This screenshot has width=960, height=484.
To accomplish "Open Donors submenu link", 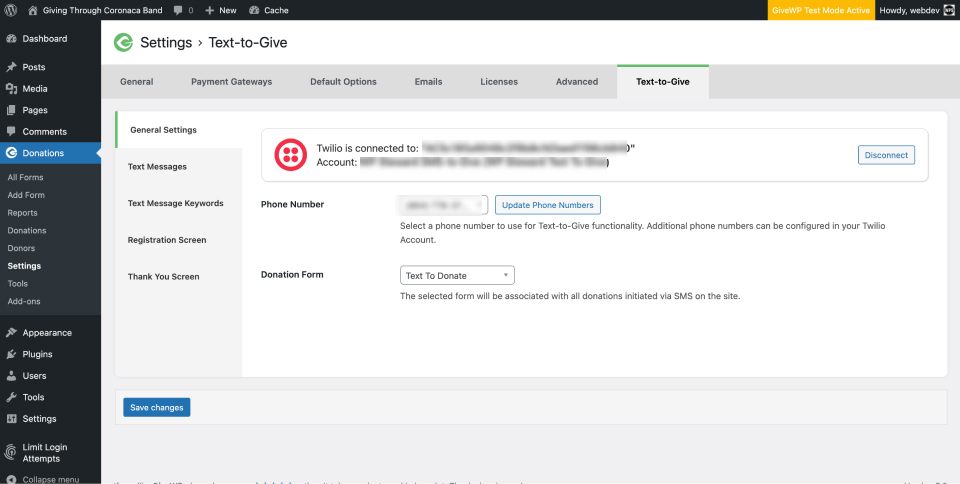I will click(x=21, y=248).
